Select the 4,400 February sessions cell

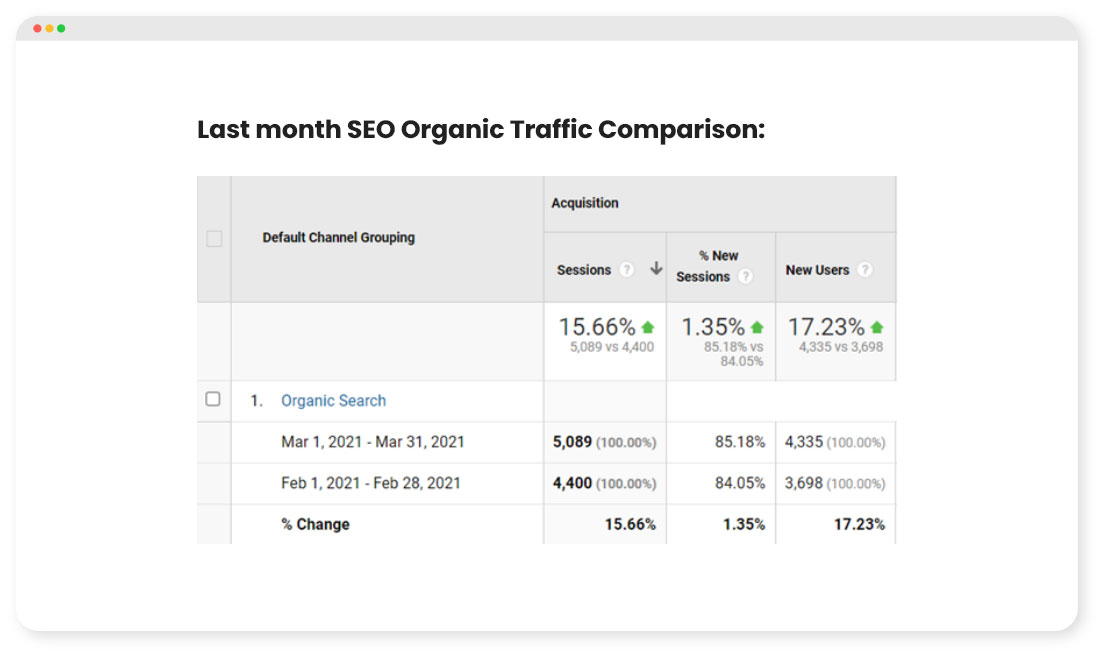click(x=604, y=483)
